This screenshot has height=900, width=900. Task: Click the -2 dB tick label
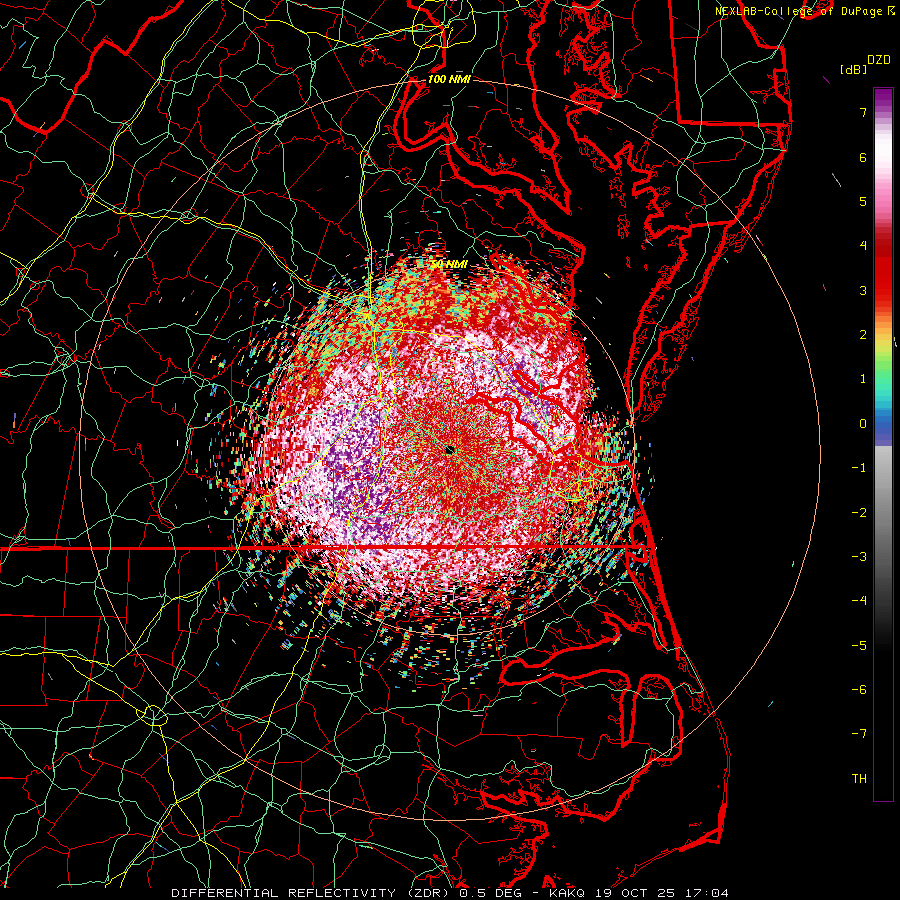click(x=859, y=513)
